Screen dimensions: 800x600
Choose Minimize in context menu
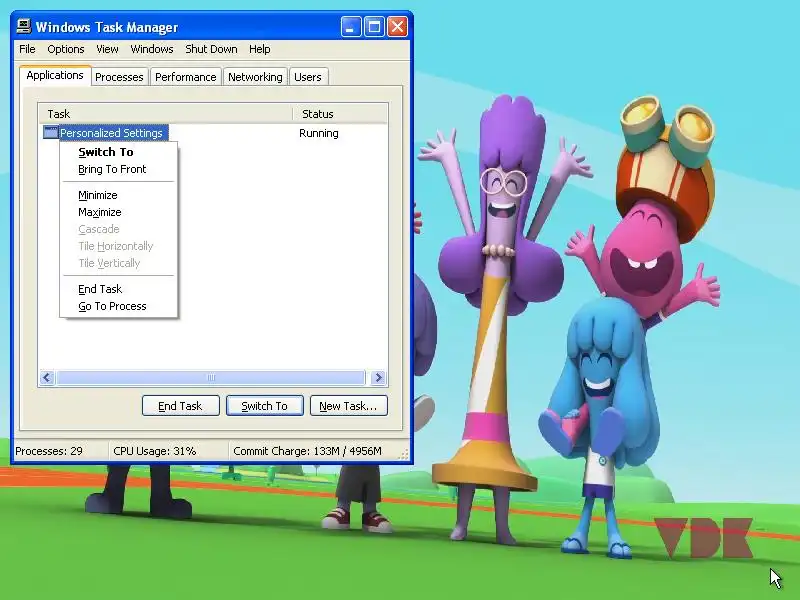(119, 195)
